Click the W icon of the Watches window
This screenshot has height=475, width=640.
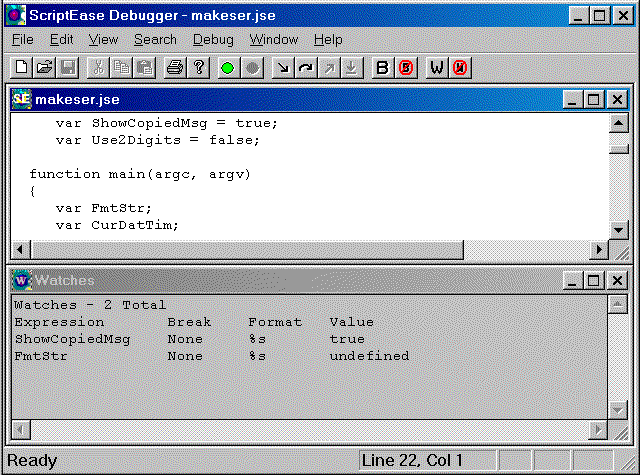pyautogui.click(x=21, y=280)
